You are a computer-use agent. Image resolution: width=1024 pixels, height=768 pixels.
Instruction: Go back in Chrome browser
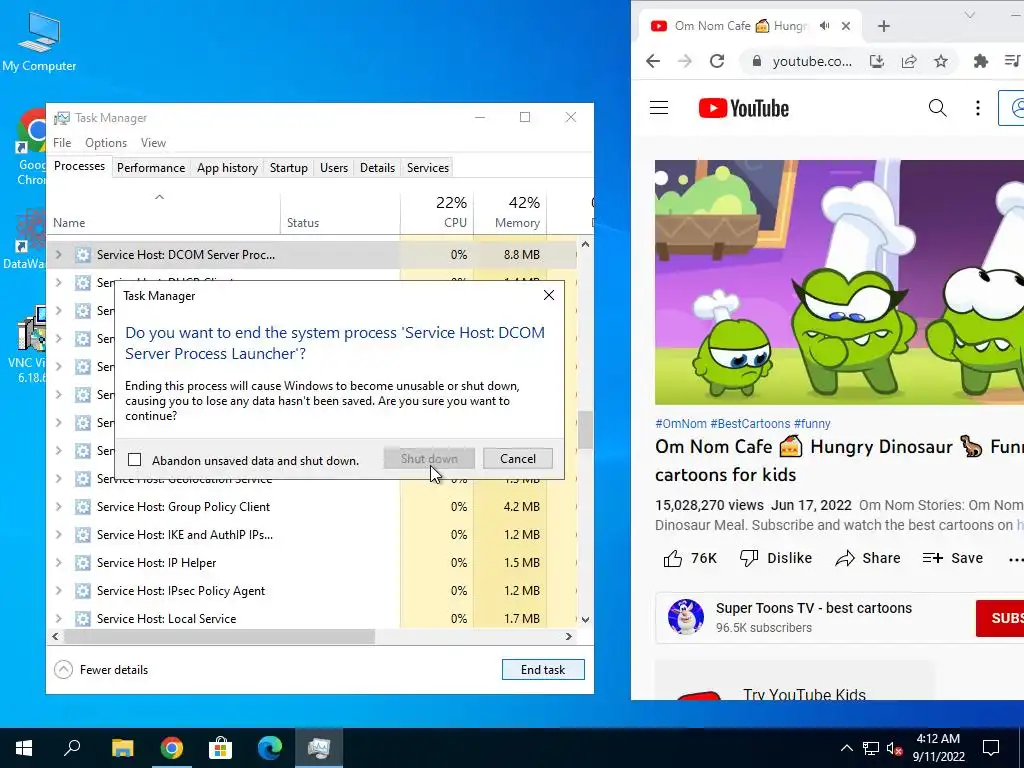click(653, 61)
